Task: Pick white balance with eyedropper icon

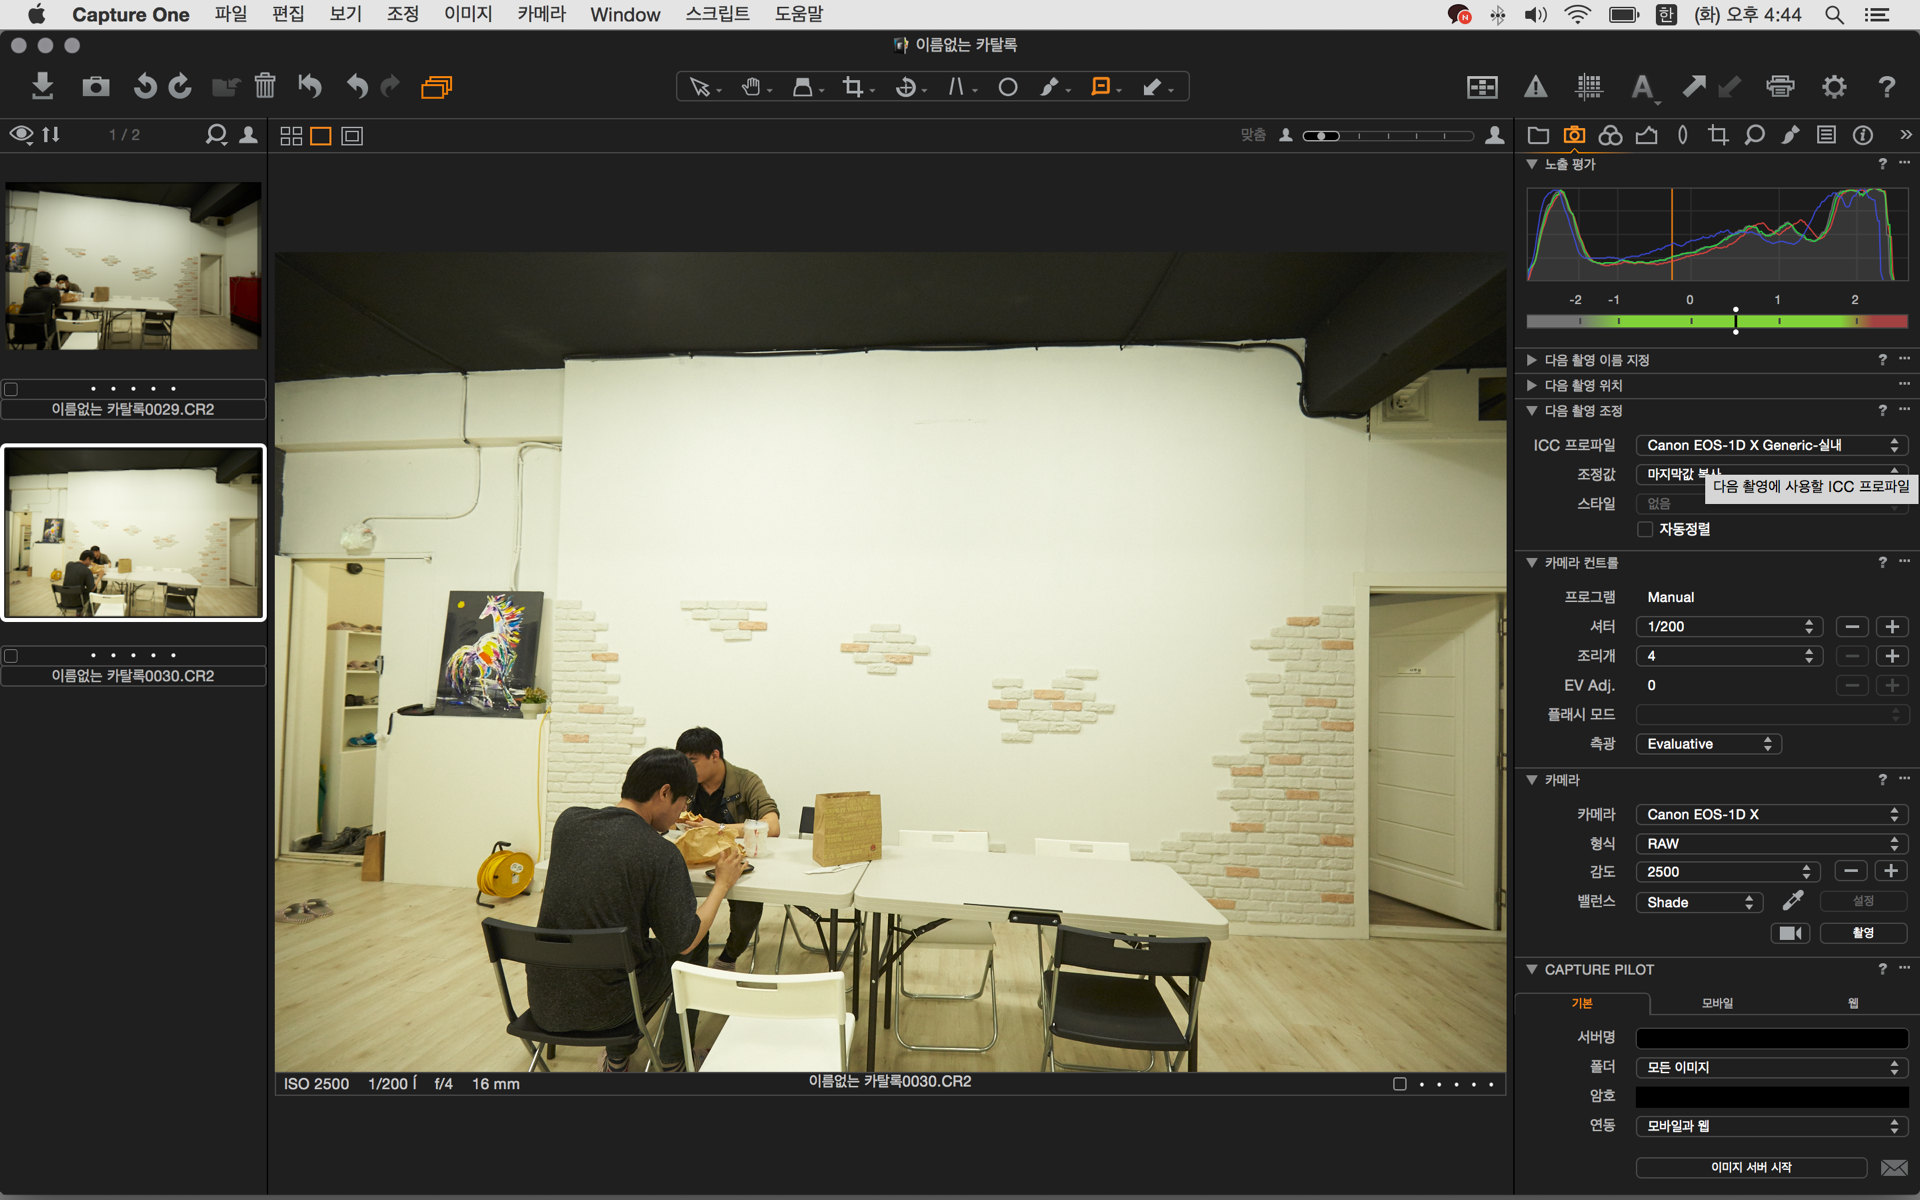Action: (1793, 901)
